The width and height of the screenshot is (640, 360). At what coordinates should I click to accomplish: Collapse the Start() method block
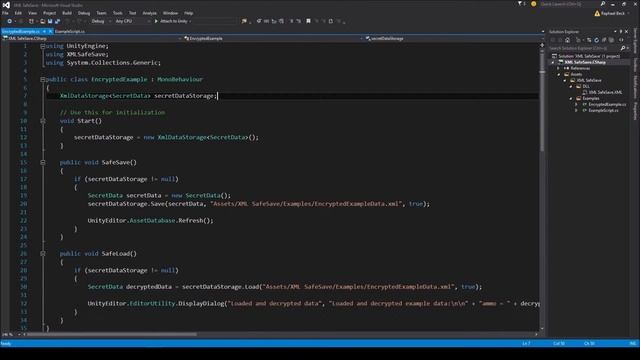pyautogui.click(x=42, y=121)
